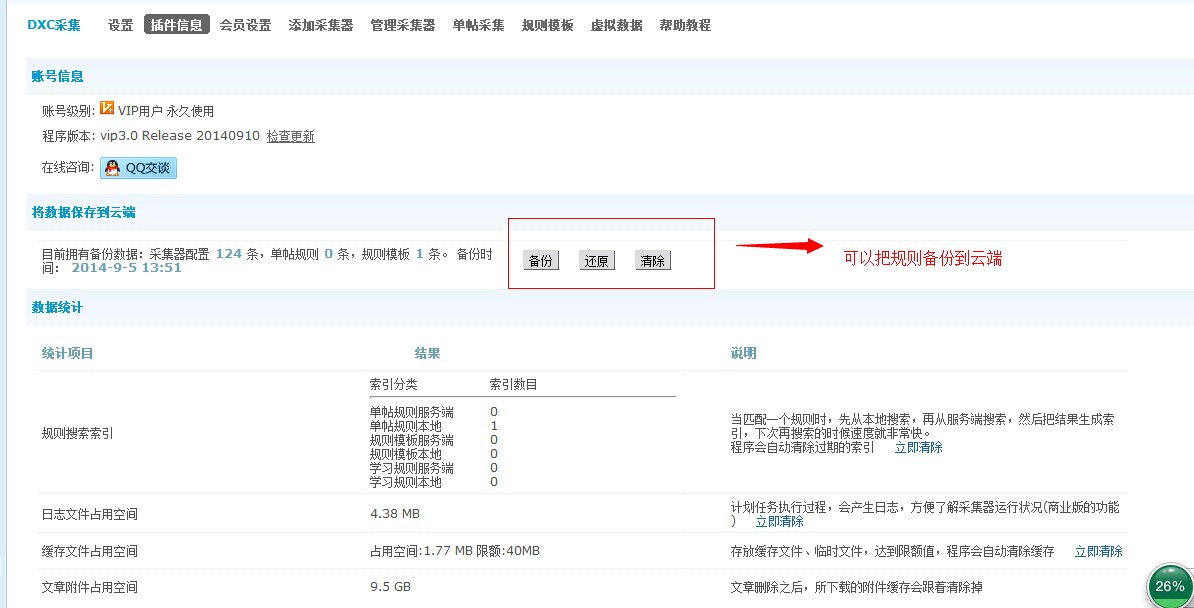Image resolution: width=1194 pixels, height=608 pixels.
Task: Click the 备份 button
Action: 541,261
